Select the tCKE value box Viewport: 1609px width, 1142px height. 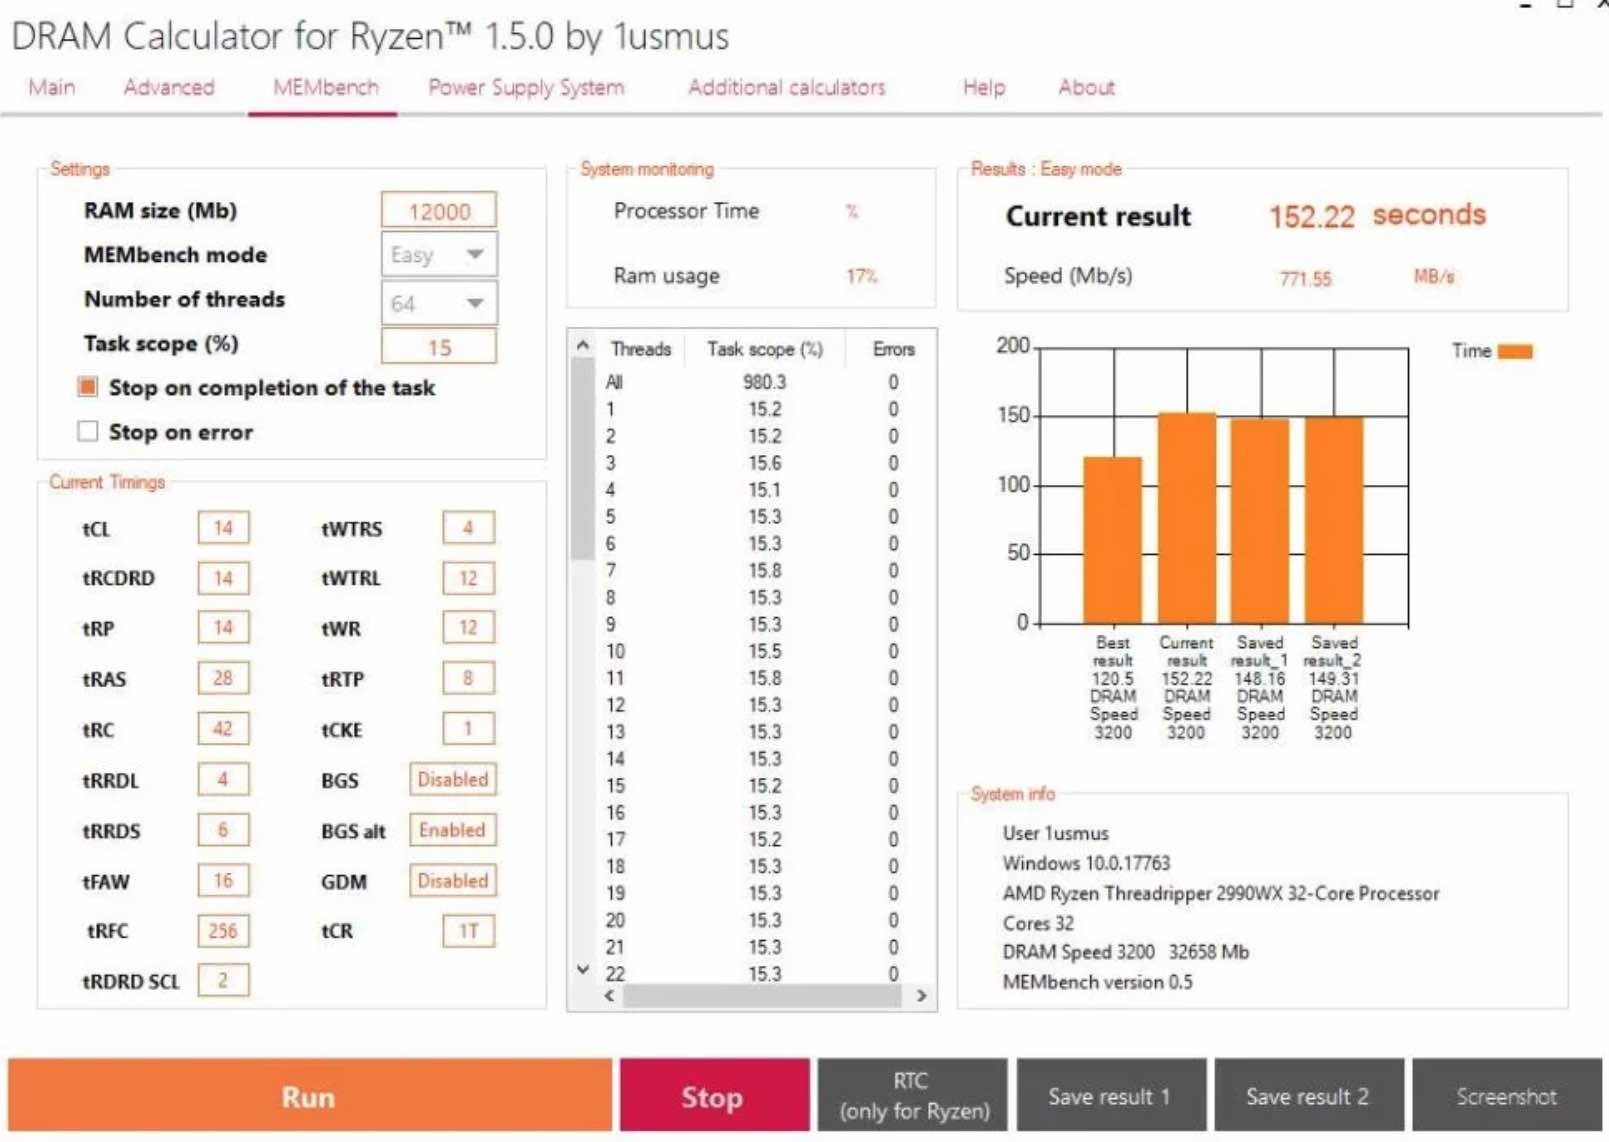(x=468, y=729)
